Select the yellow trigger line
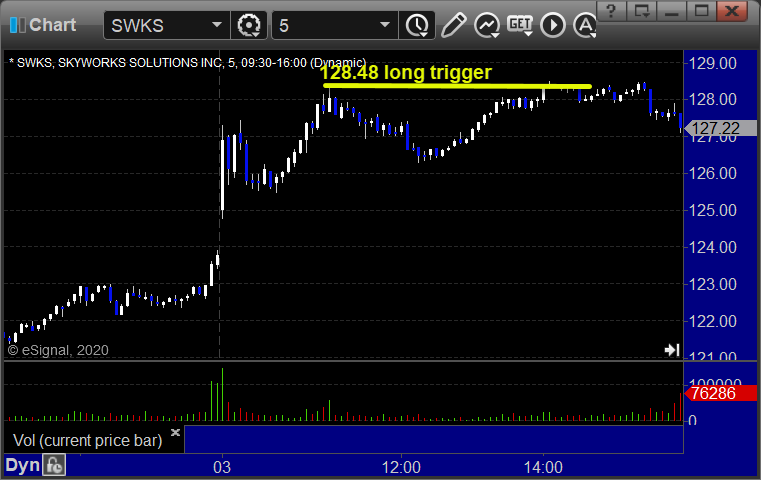Image resolution: width=761 pixels, height=480 pixels. click(457, 86)
